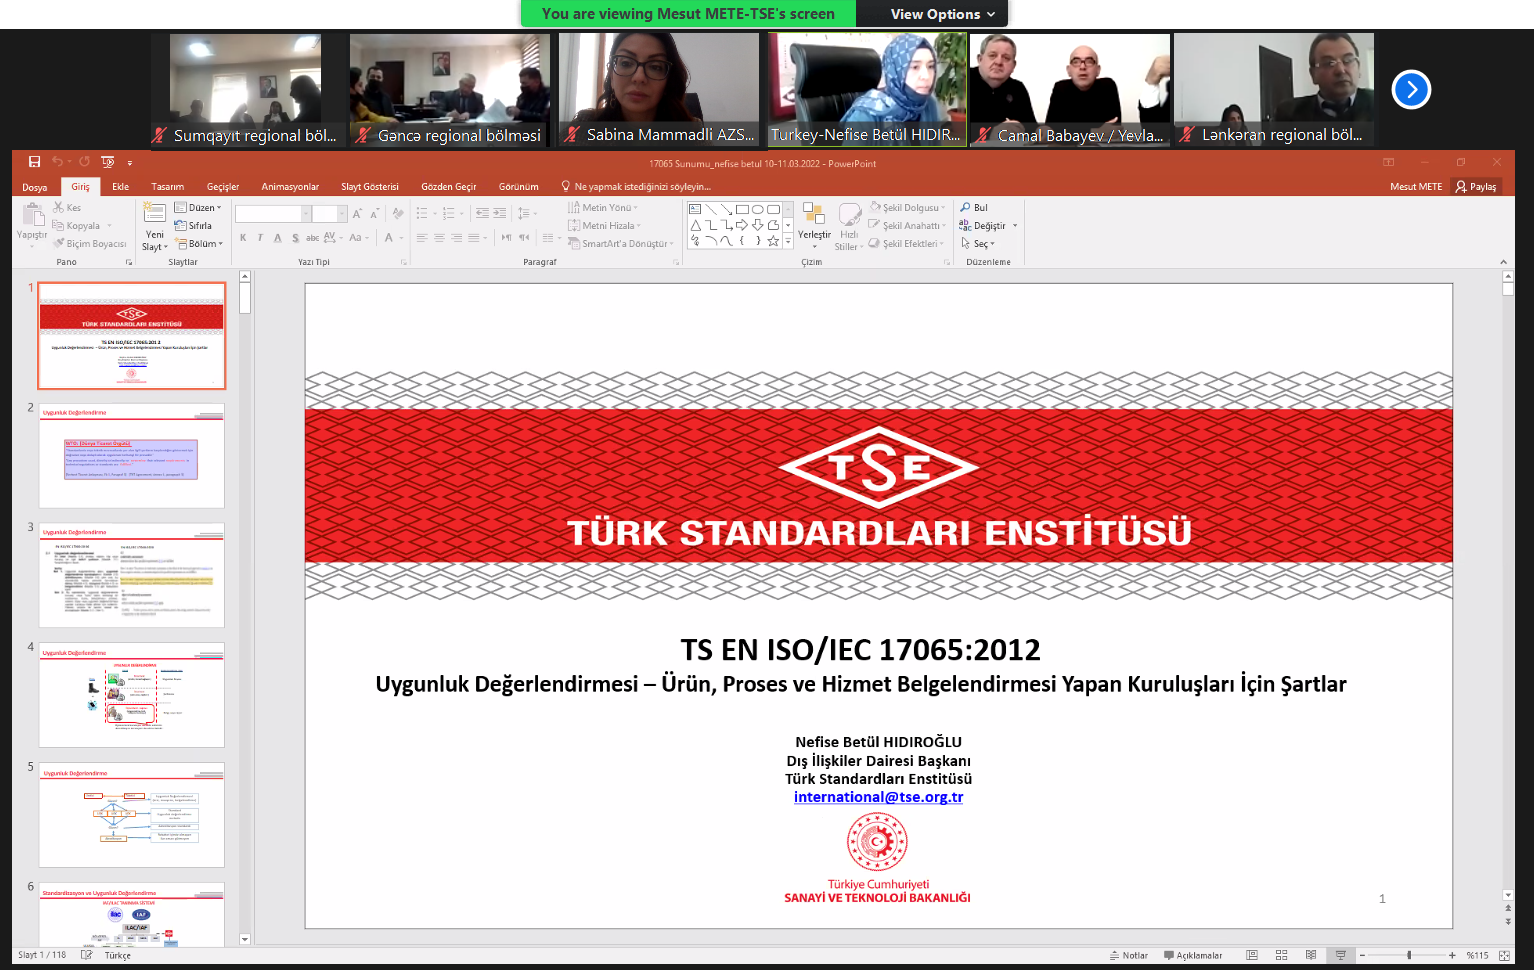Toggle underline formatting
The width and height of the screenshot is (1534, 970).
pyautogui.click(x=278, y=238)
